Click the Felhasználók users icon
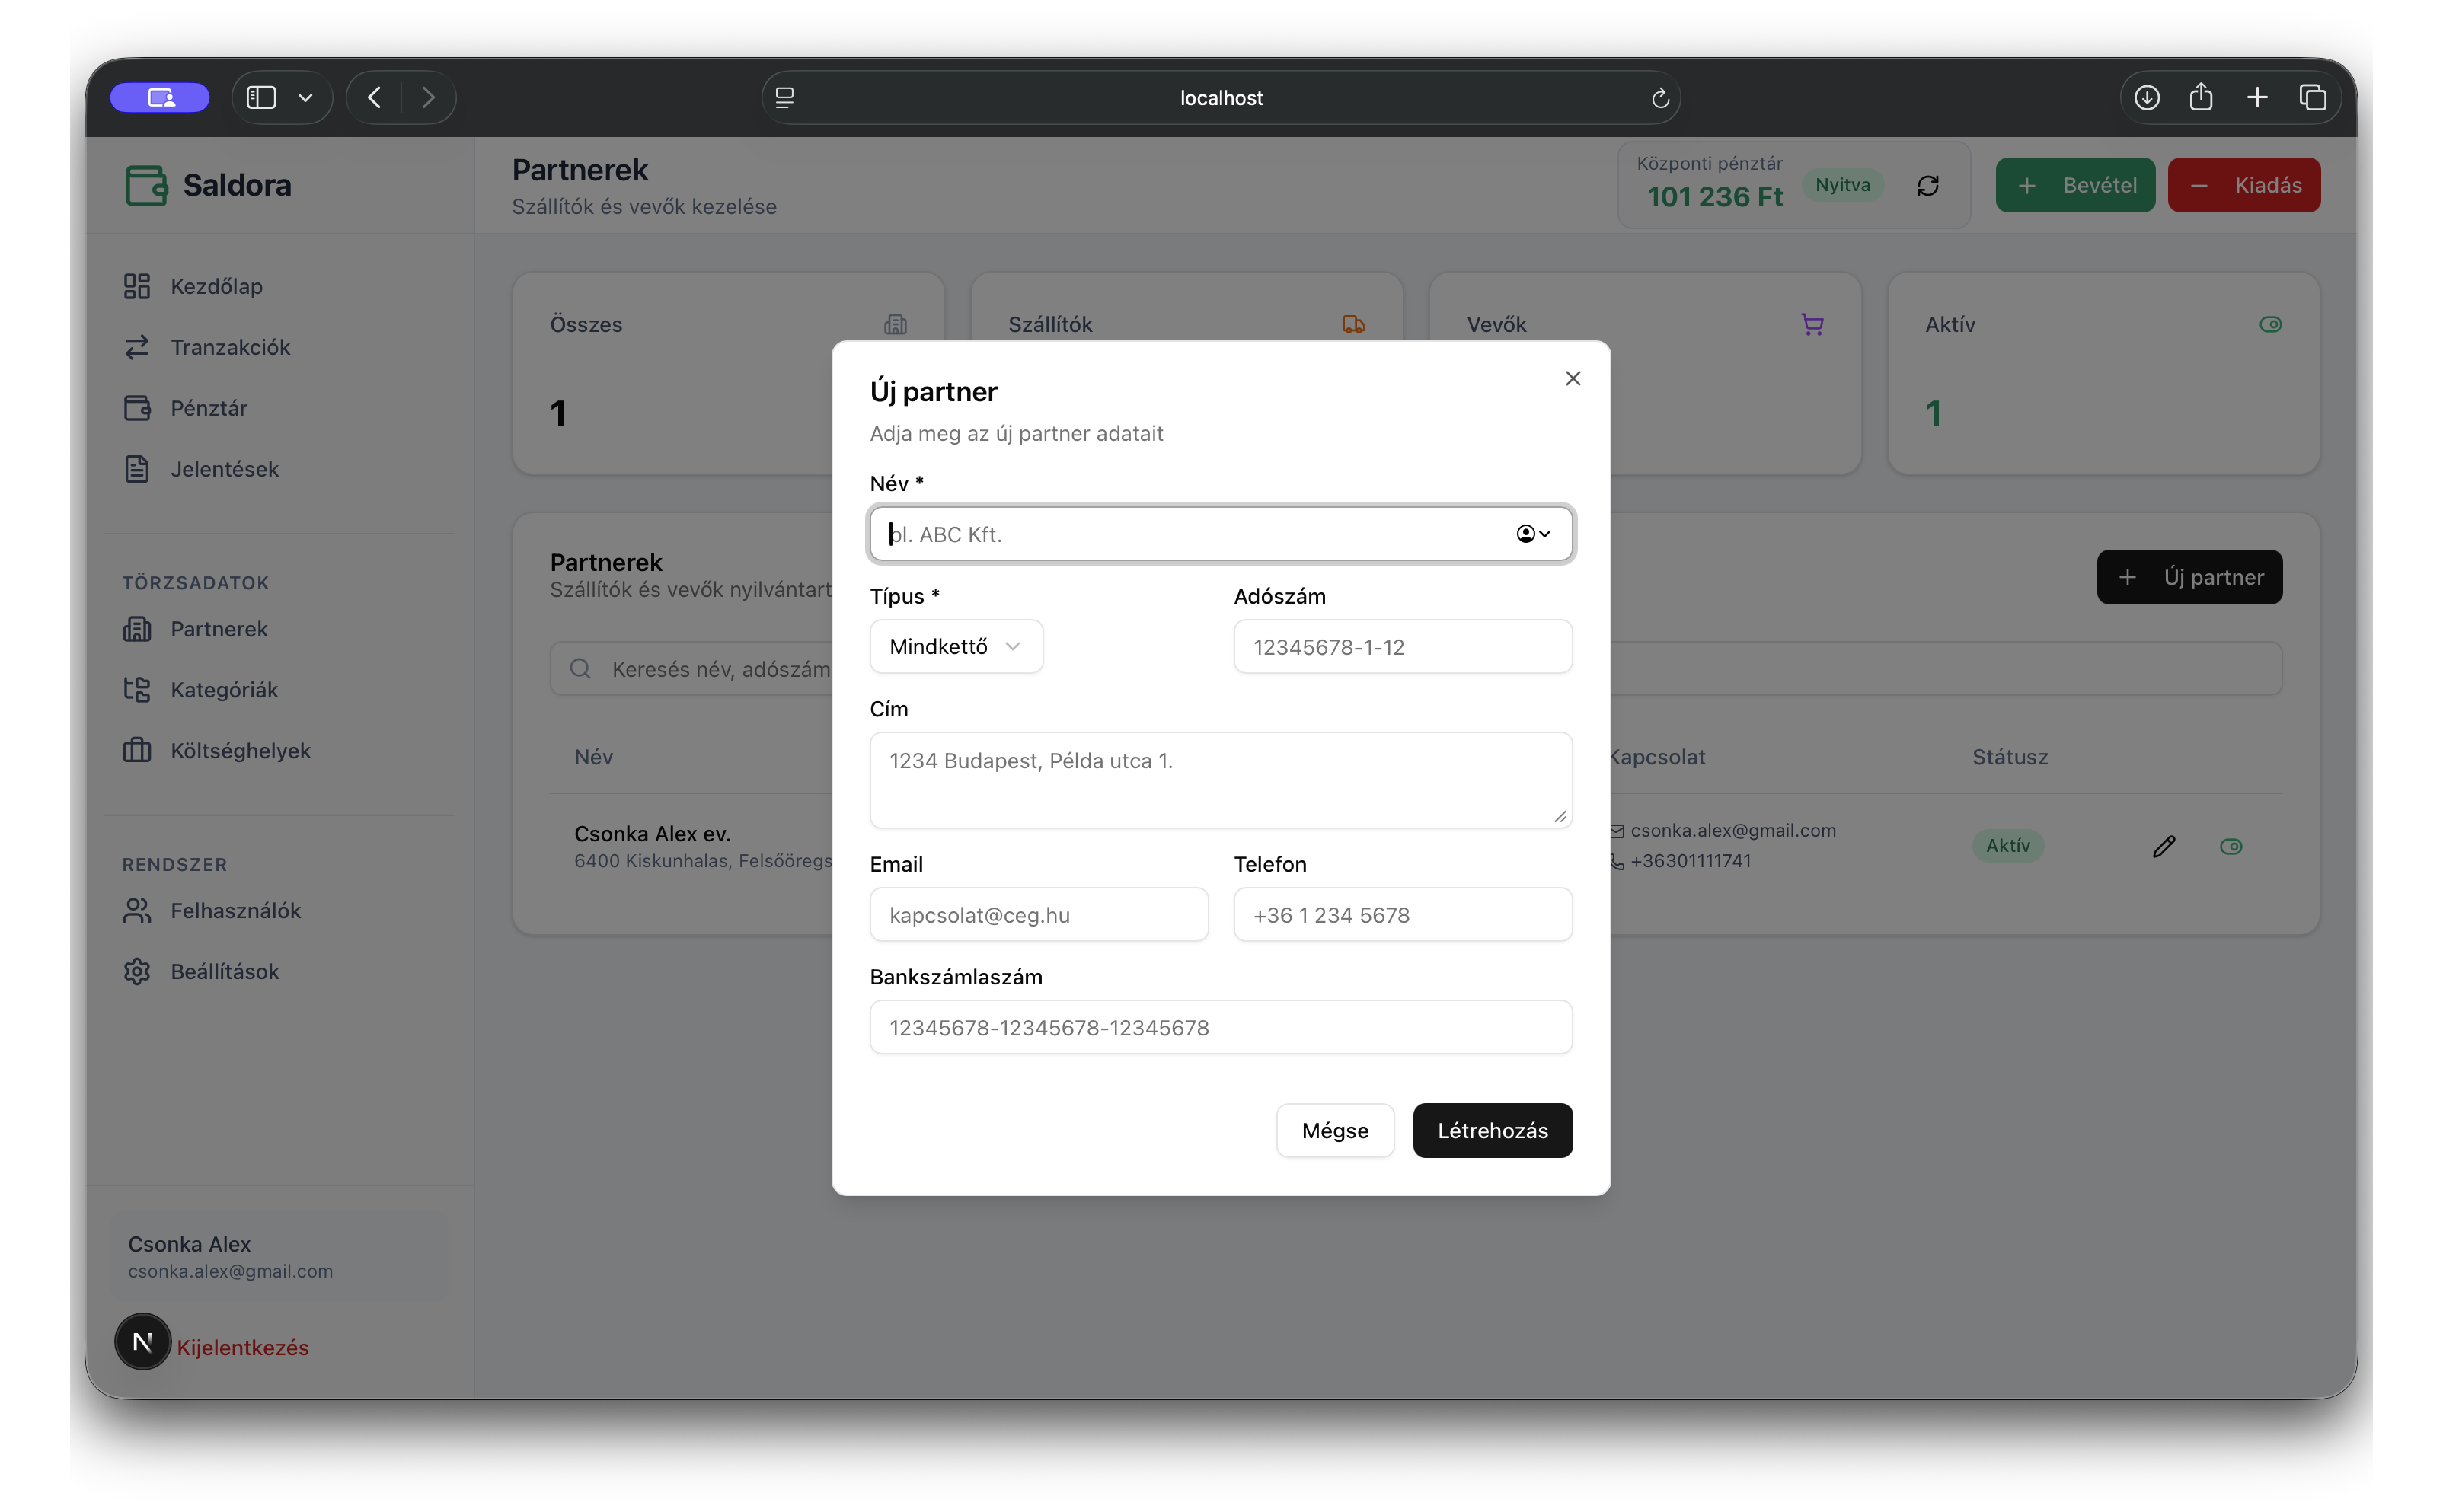Viewport: 2443px width, 1512px height. tap(137, 911)
